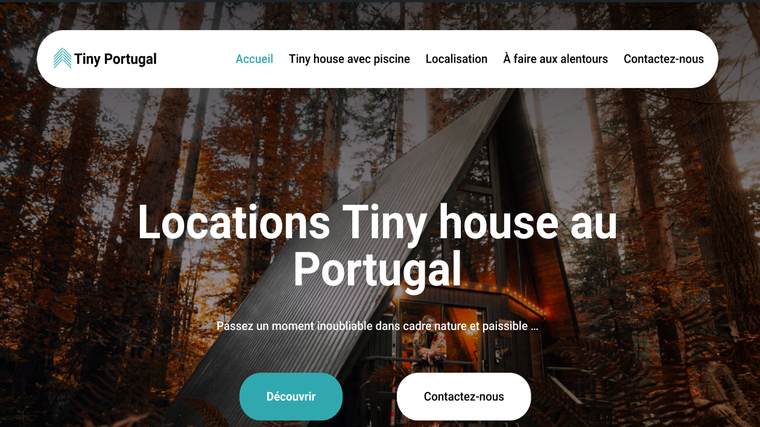The image size is (760, 427).
Task: Click the teal chevron logo icon
Action: [62, 58]
